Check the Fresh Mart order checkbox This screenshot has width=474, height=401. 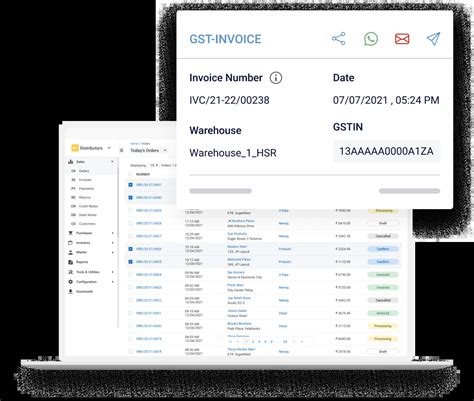[130, 287]
